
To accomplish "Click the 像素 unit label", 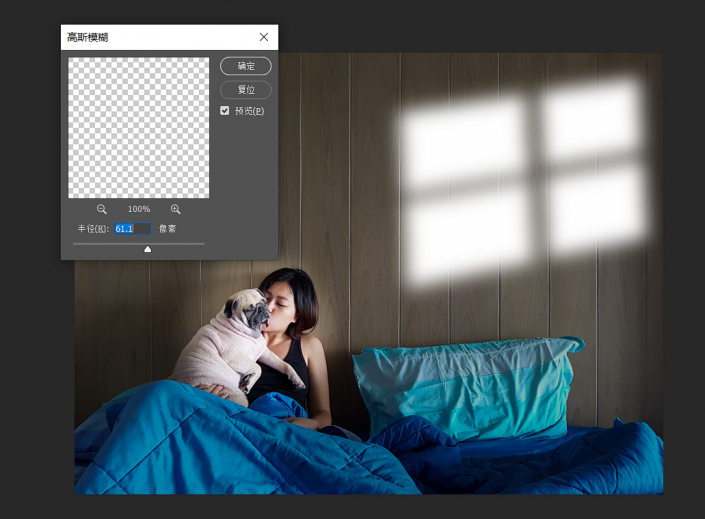I will pos(168,229).
